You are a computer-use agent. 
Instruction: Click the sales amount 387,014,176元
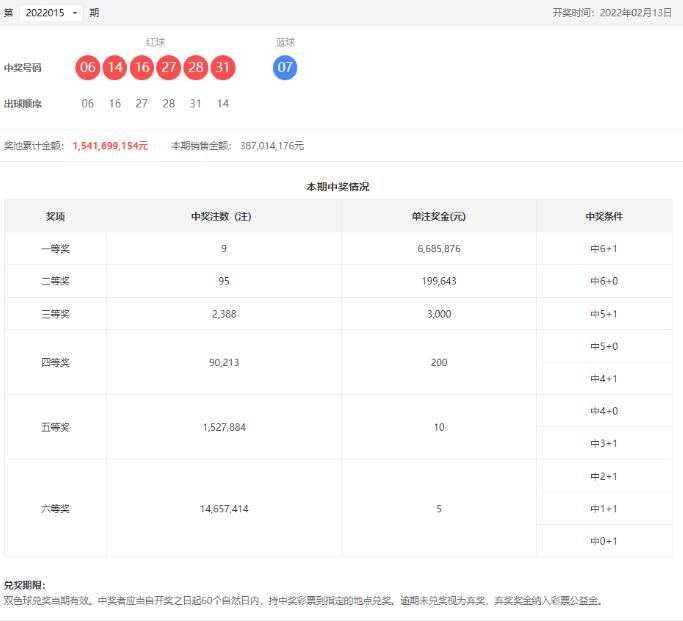272,145
